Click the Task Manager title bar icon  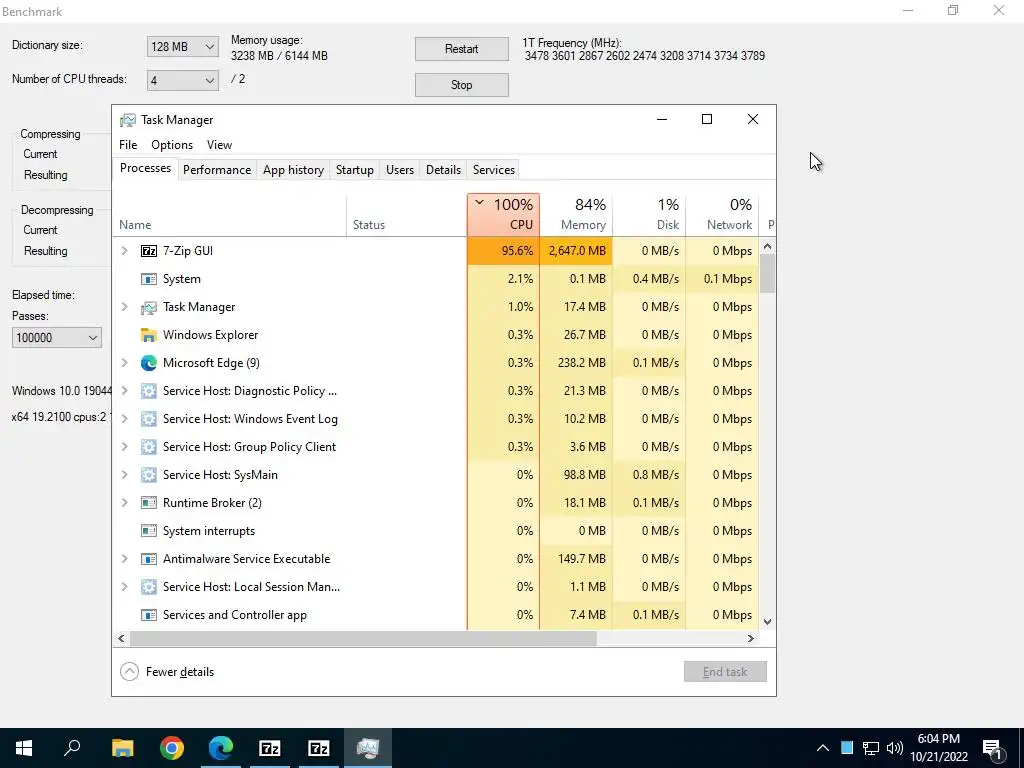(x=128, y=120)
